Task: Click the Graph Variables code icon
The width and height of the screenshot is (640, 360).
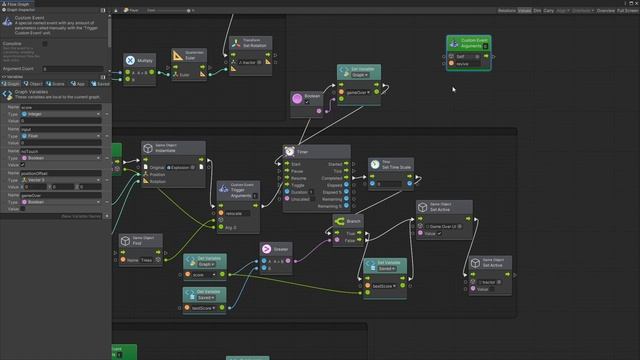Action: coord(7,95)
